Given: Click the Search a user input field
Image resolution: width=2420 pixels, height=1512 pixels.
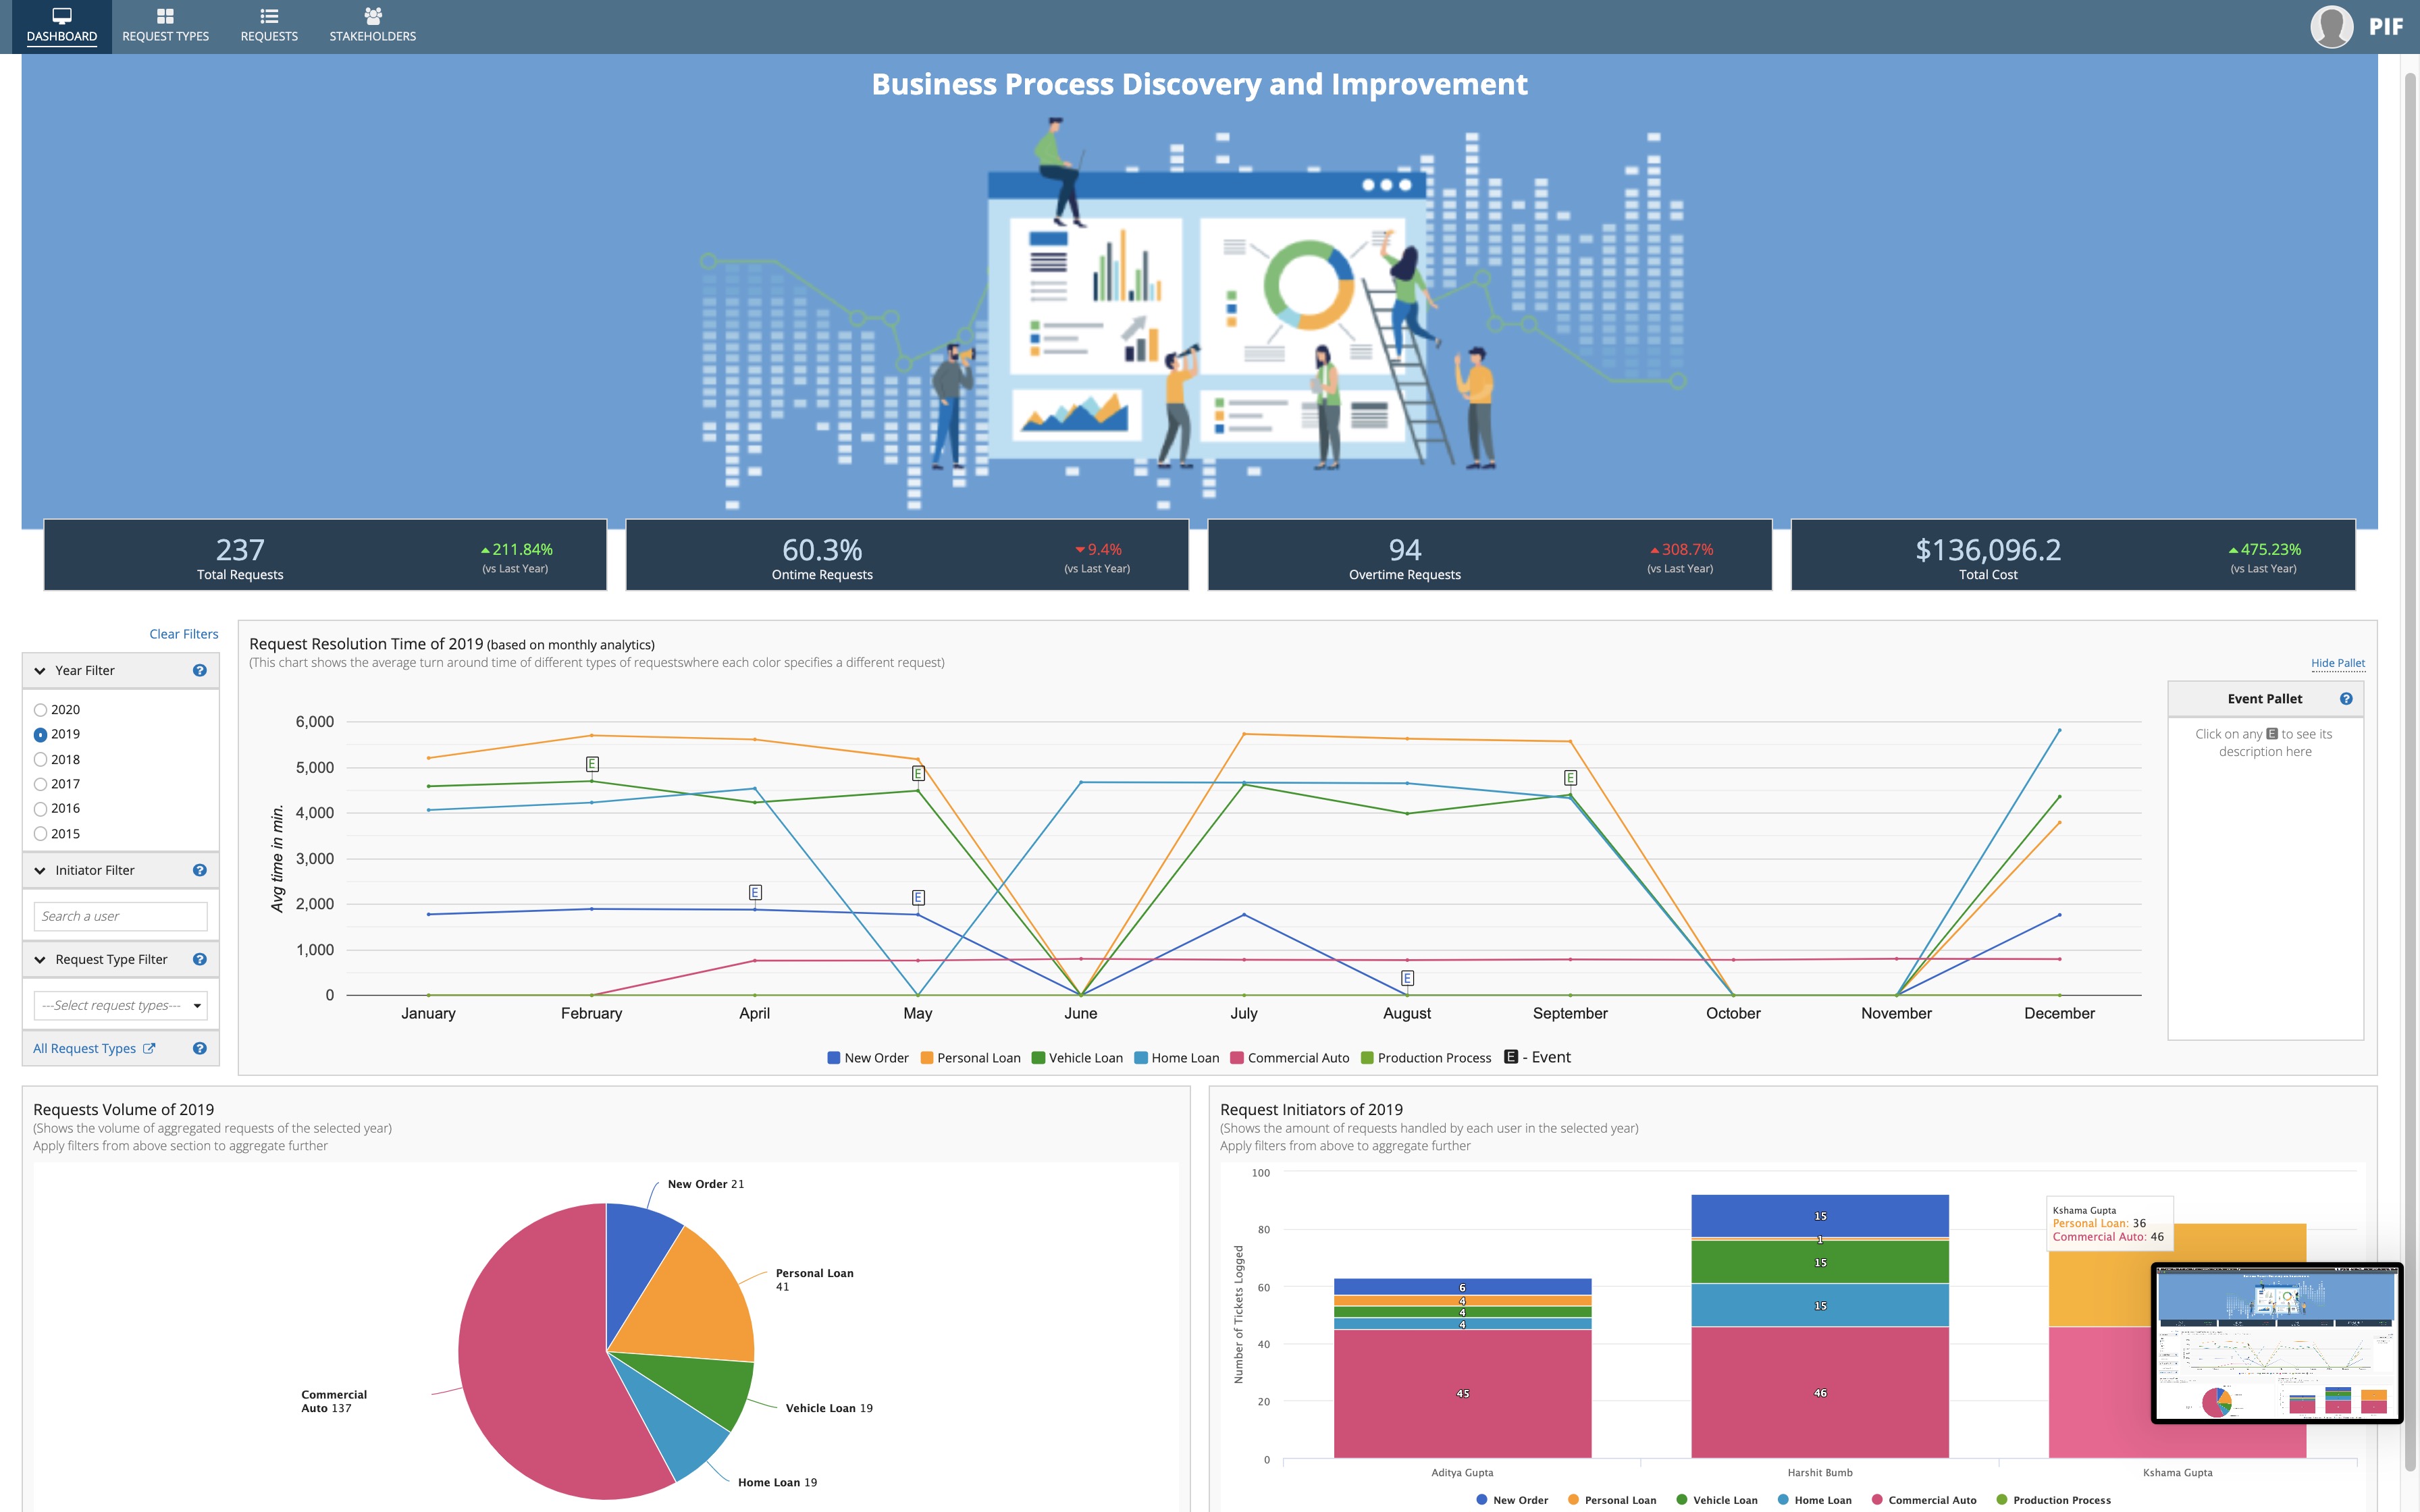Looking at the screenshot, I should (x=120, y=916).
